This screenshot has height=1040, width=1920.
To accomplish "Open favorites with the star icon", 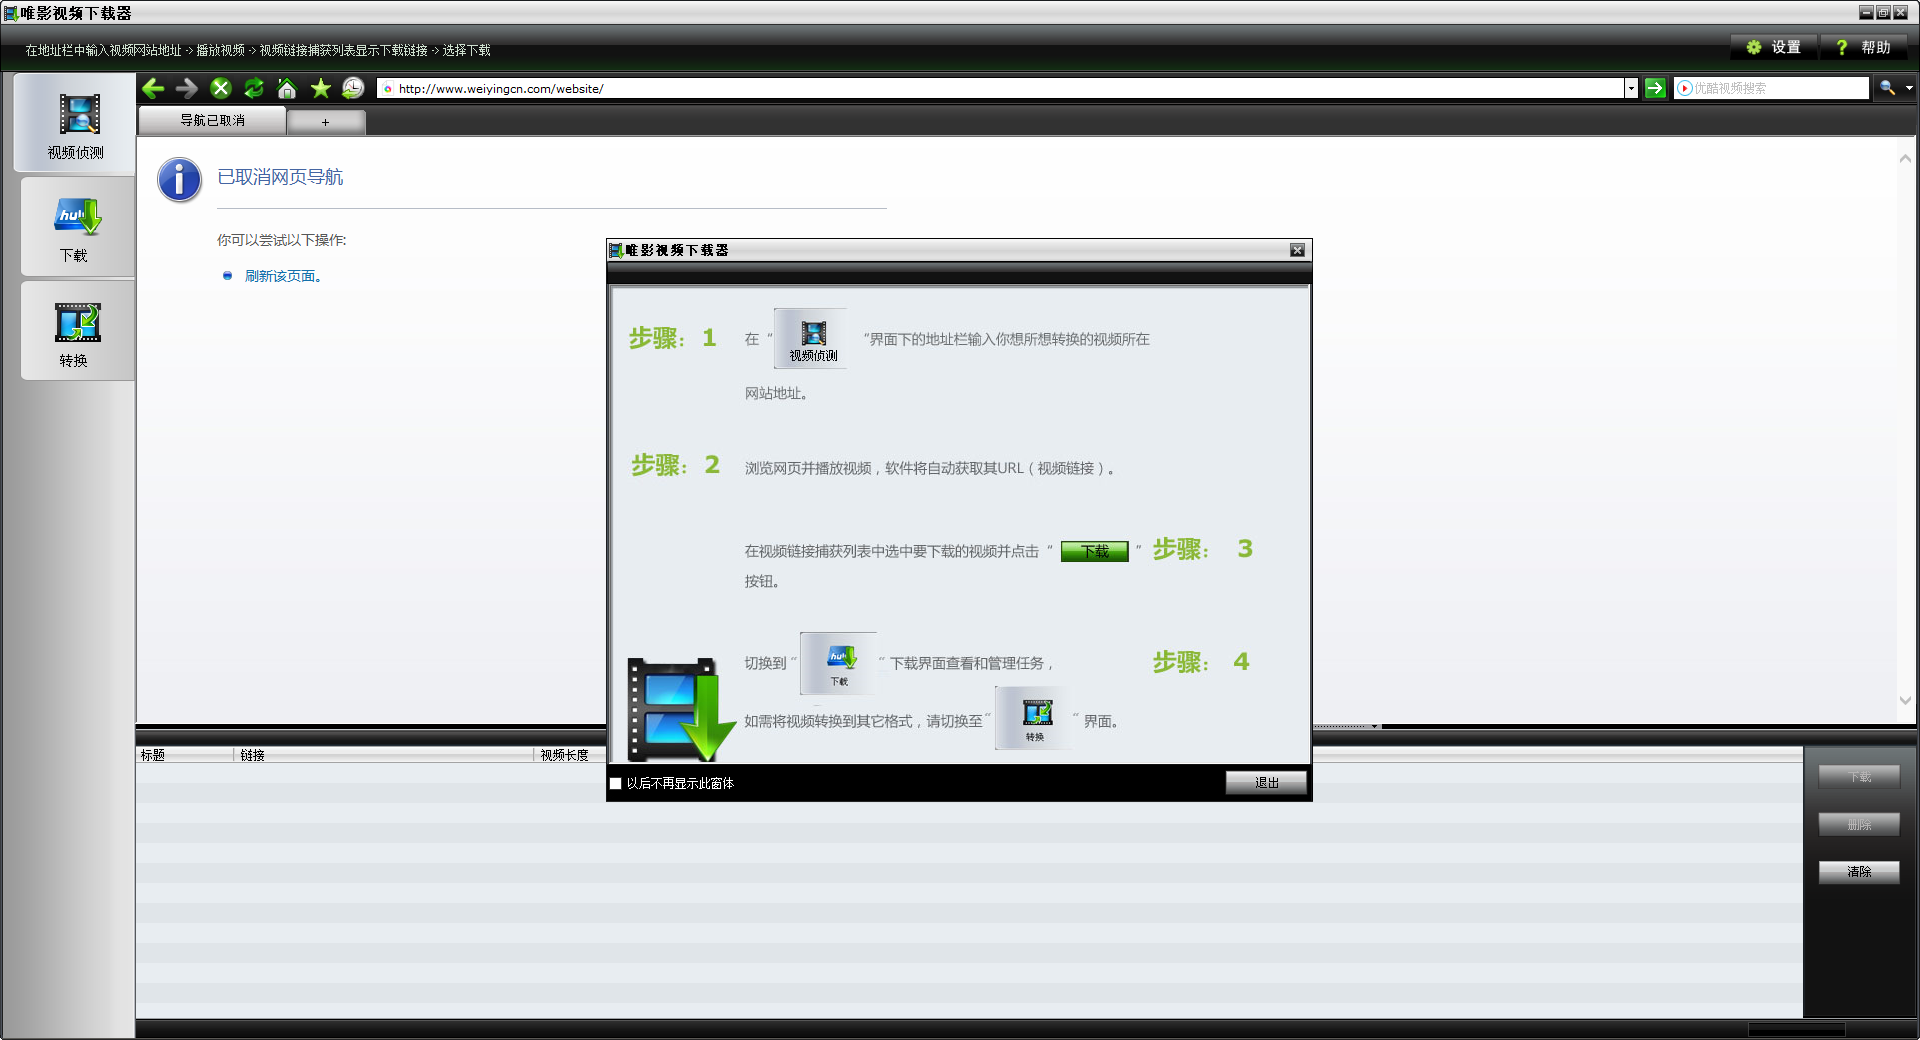I will click(320, 88).
